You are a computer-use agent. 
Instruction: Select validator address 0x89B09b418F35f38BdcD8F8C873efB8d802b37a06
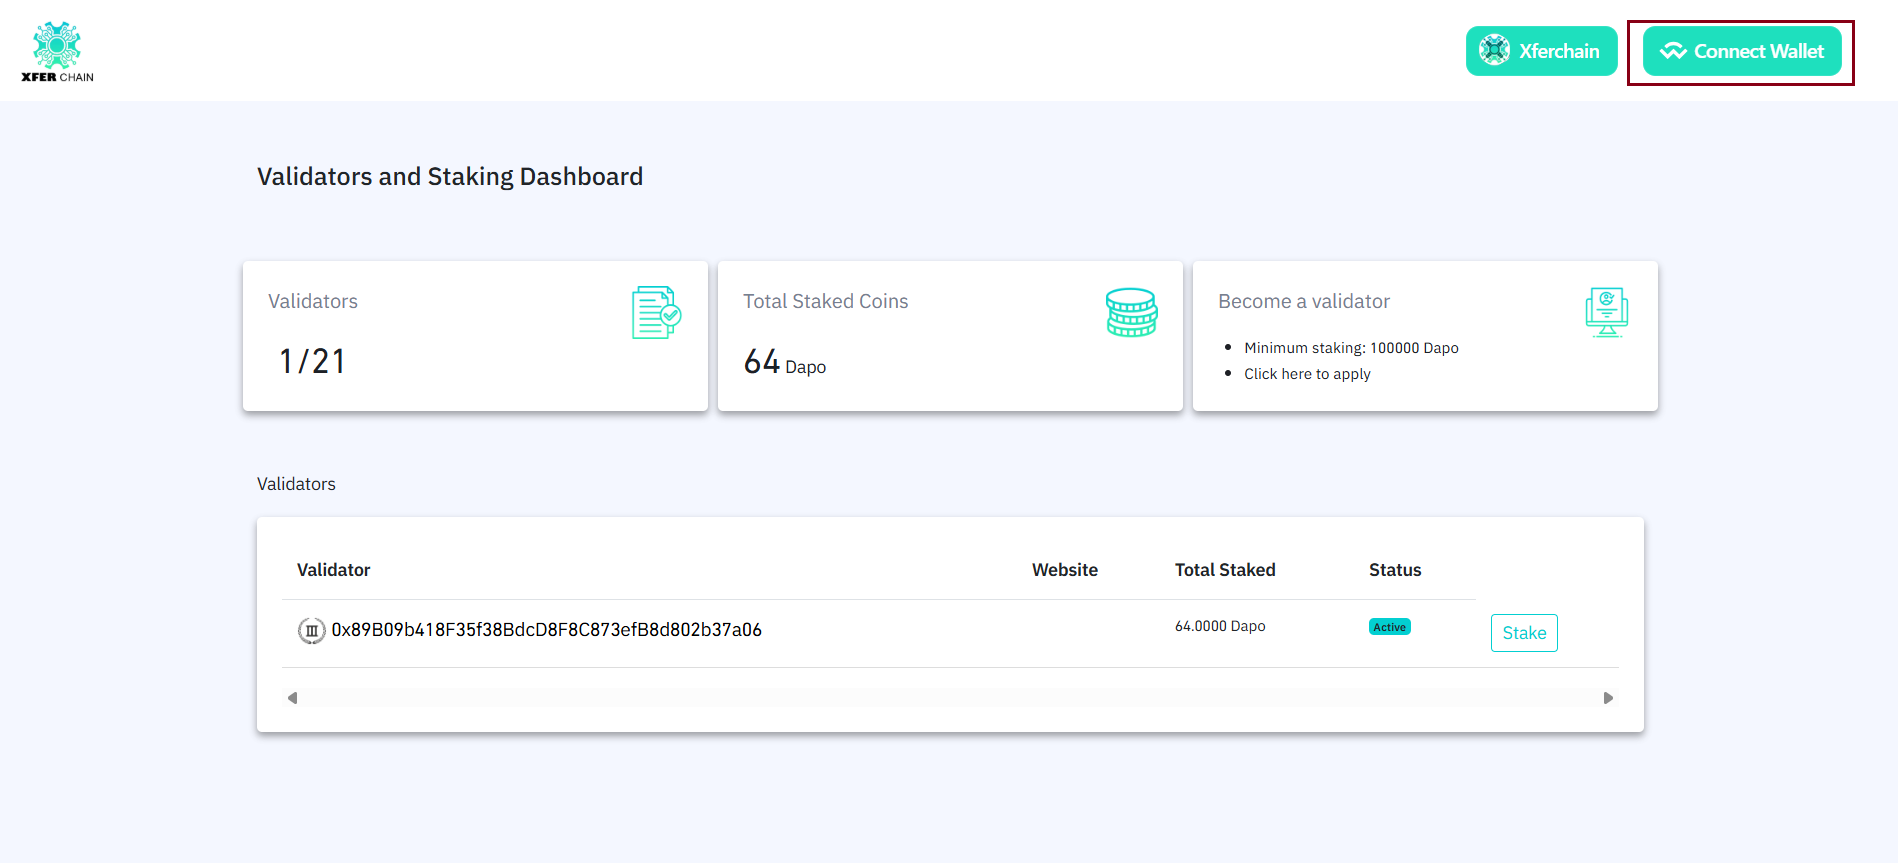pos(547,630)
